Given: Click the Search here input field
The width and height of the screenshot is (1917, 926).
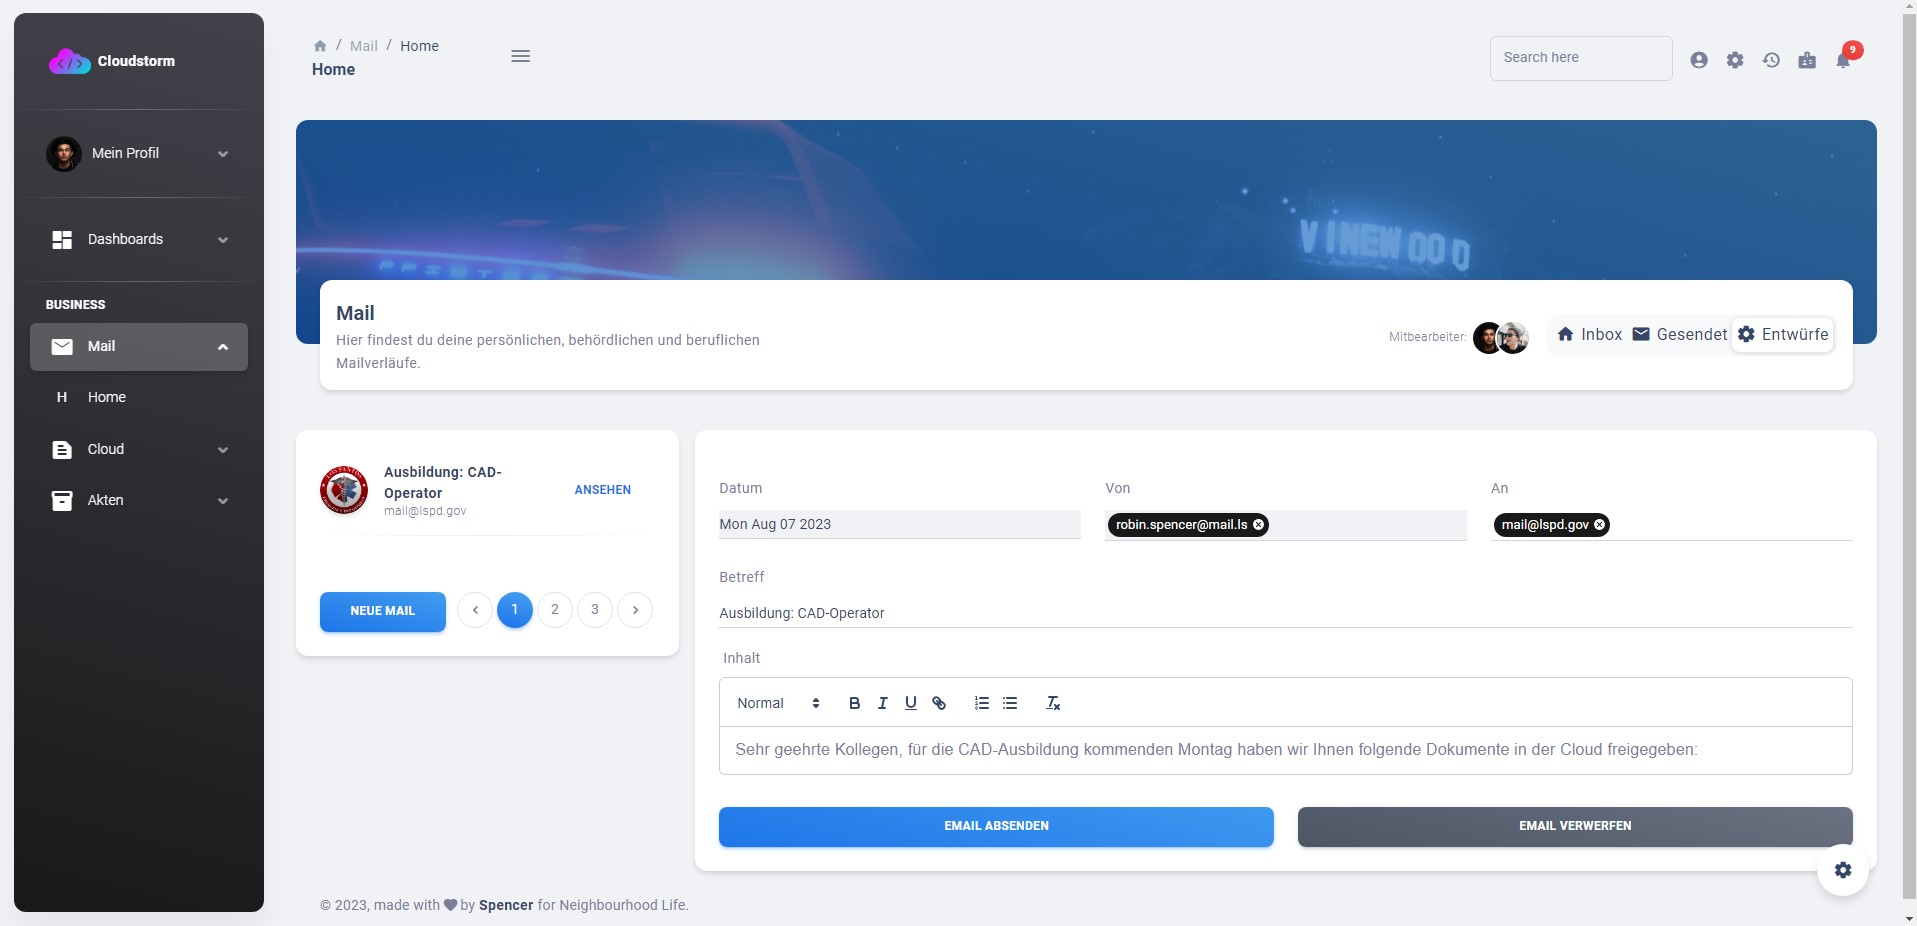Looking at the screenshot, I should 1580,58.
